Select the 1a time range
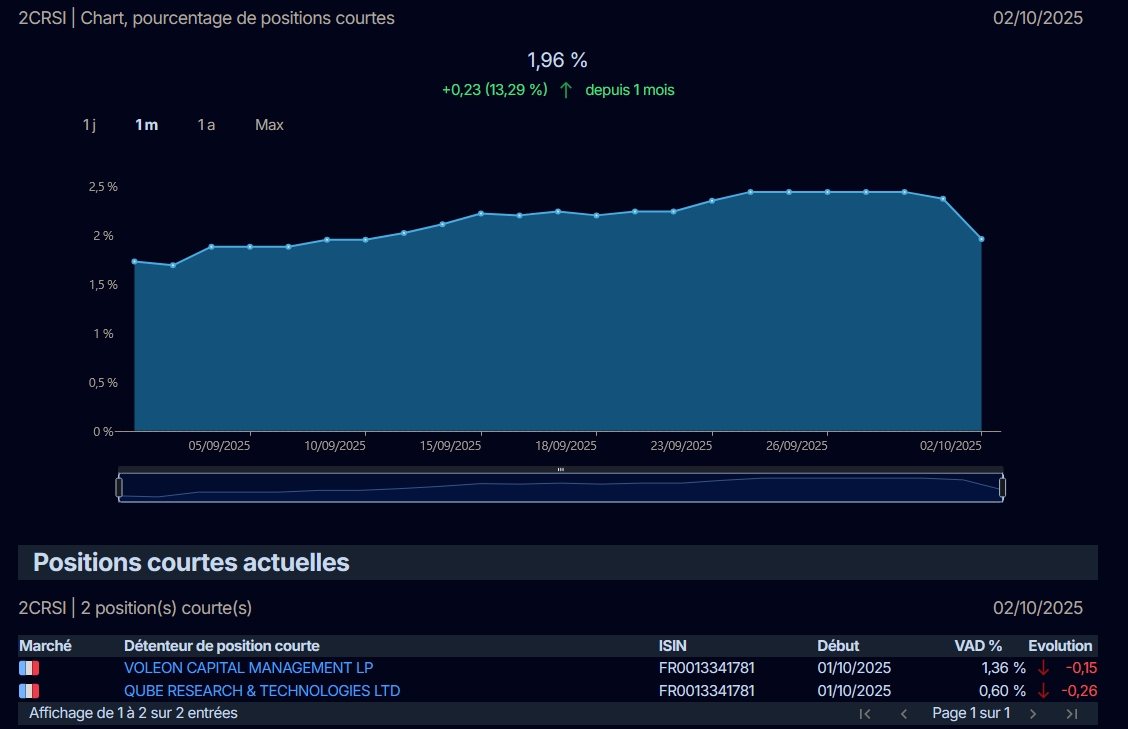 (x=206, y=125)
